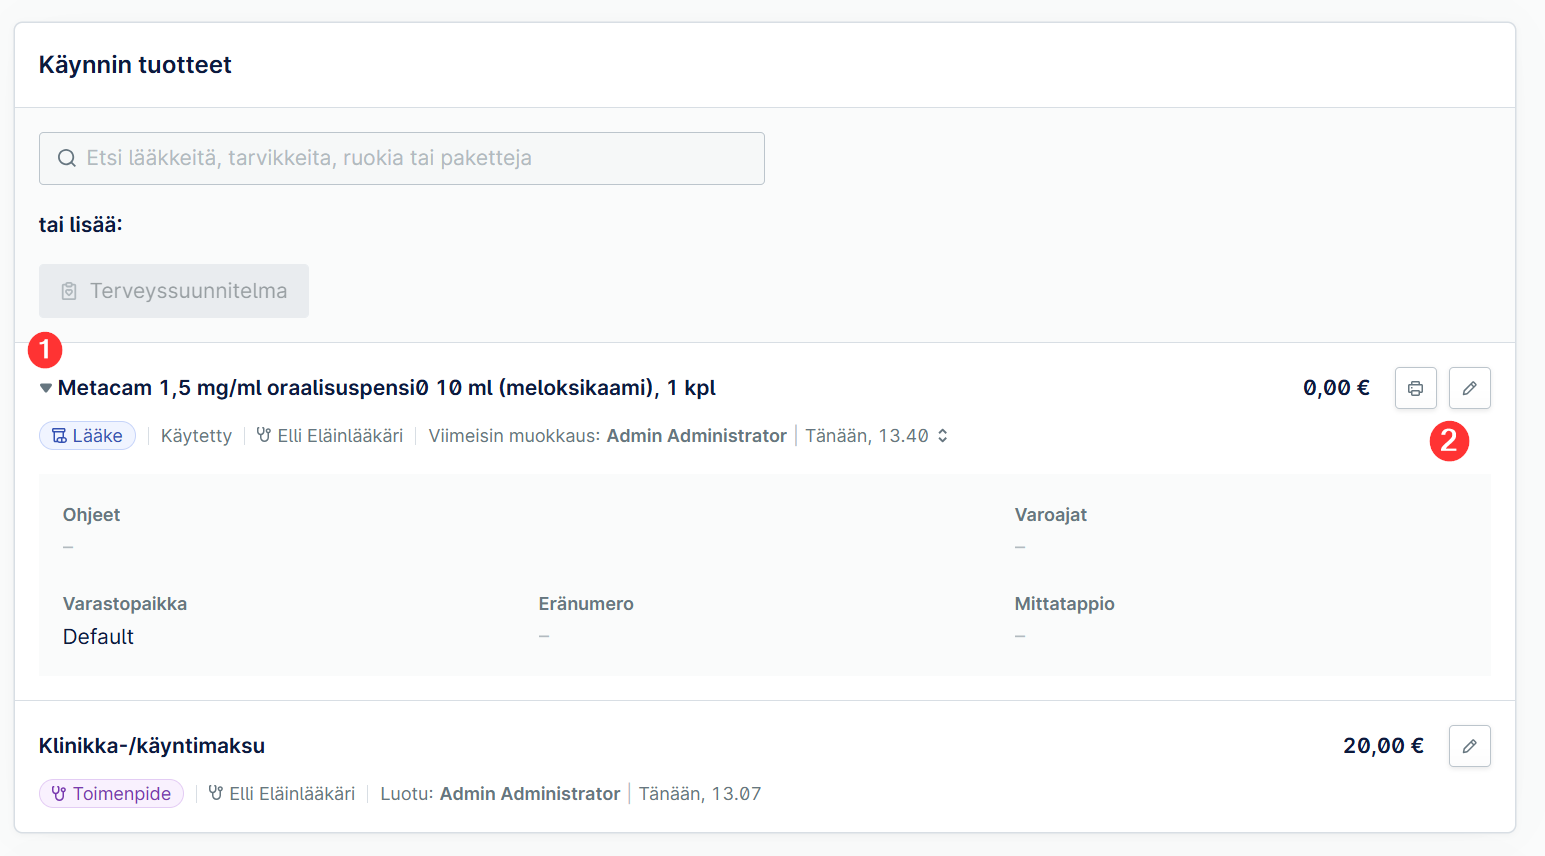Click the print icon on Metacam row

1415,388
